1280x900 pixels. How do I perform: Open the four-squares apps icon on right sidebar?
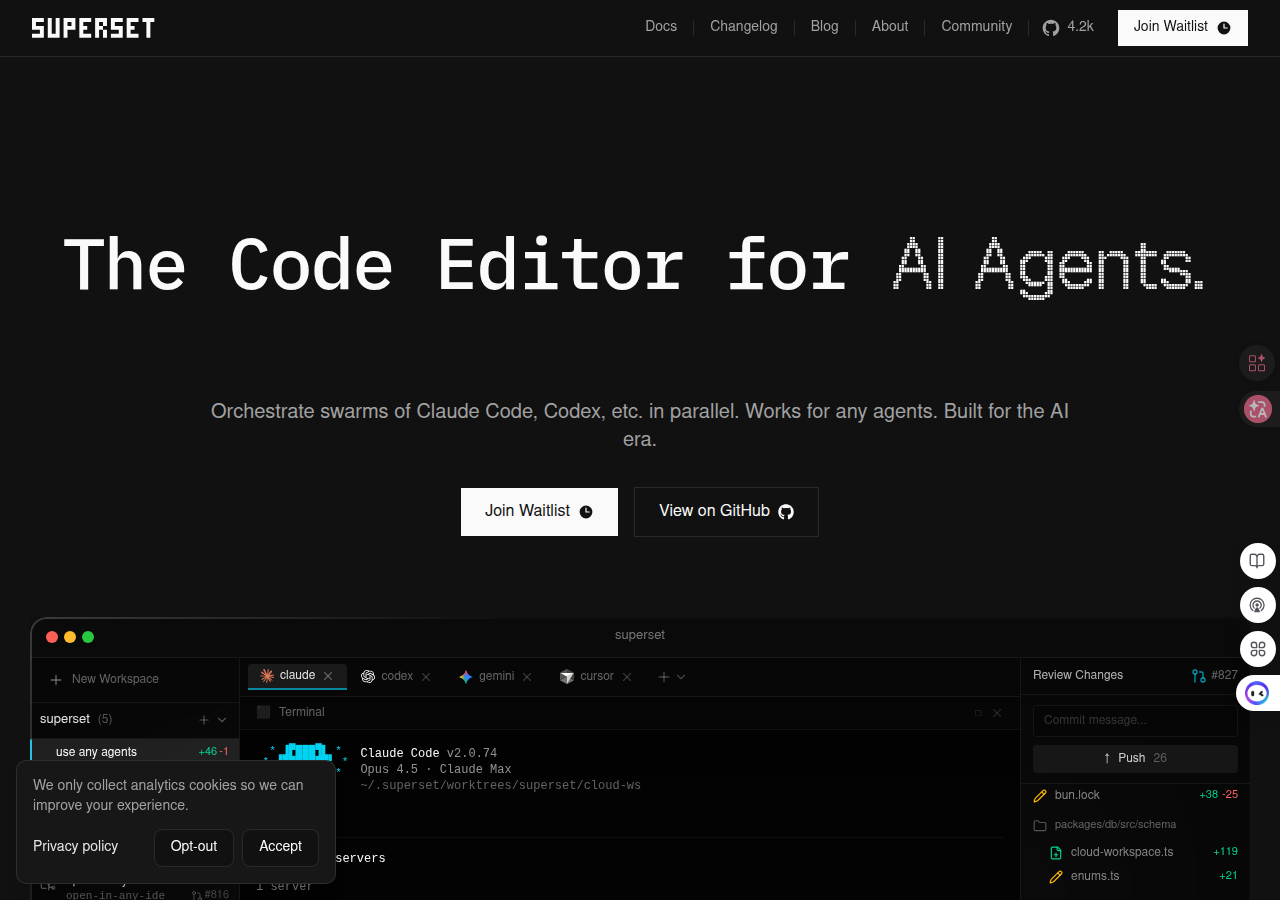[x=1258, y=649]
